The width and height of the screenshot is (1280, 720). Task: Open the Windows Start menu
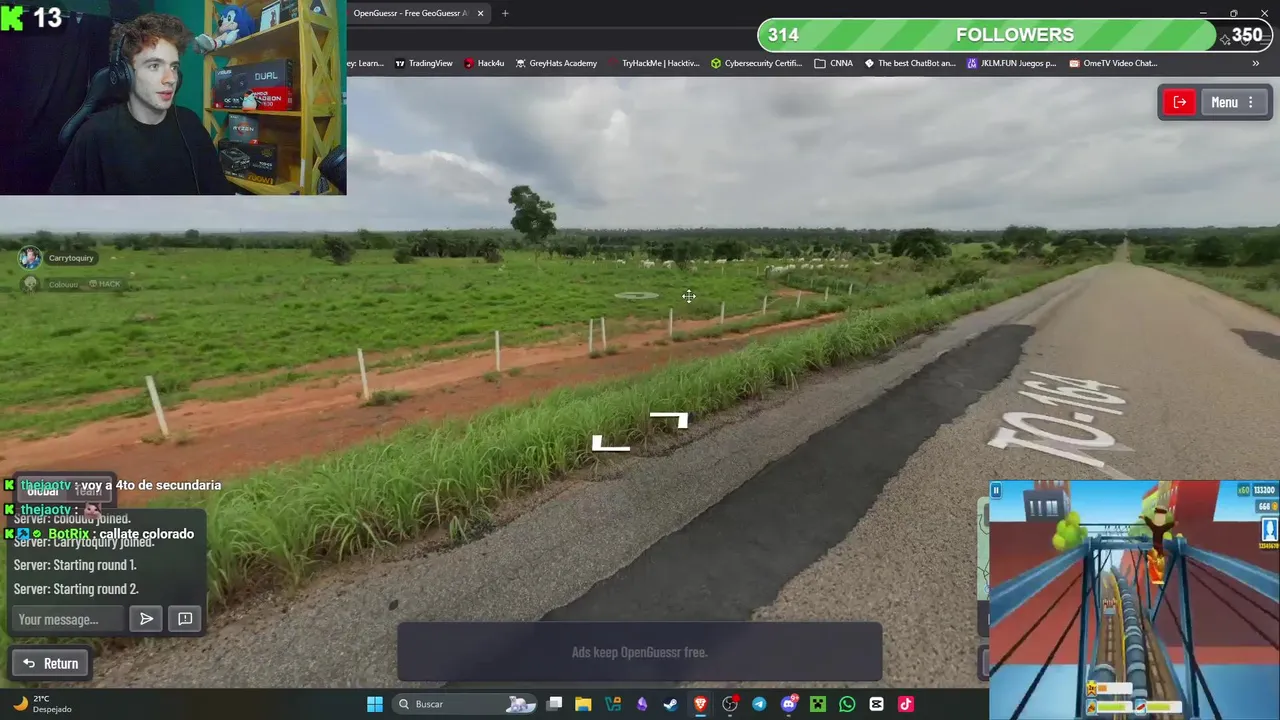[374, 704]
